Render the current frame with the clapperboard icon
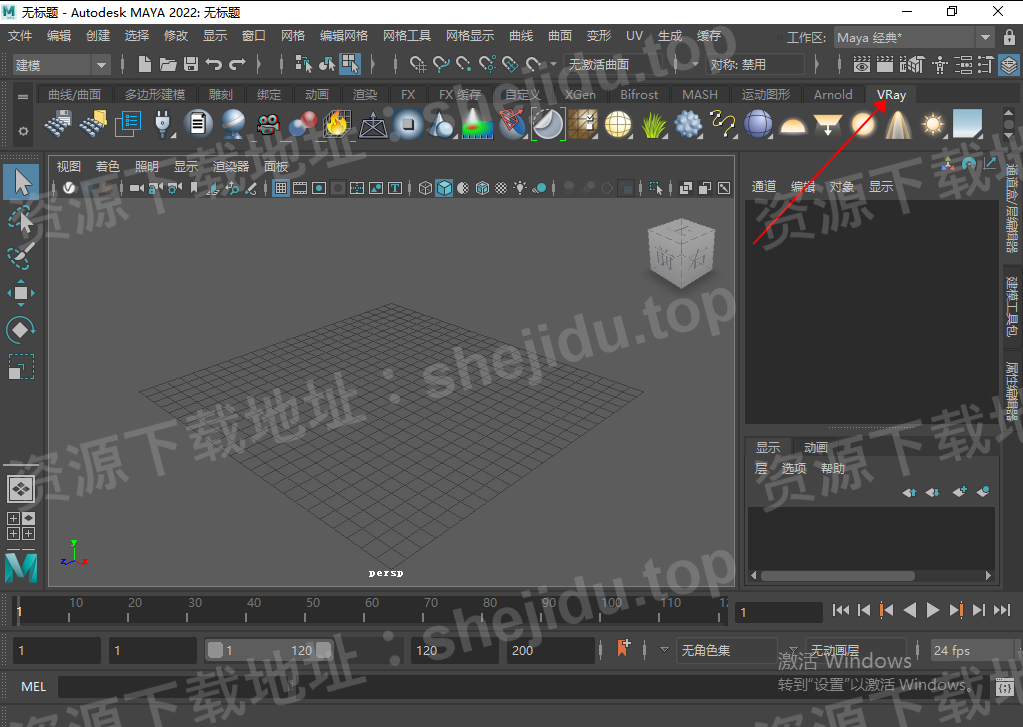Screen dimensions: 1023x727 [x=885, y=65]
